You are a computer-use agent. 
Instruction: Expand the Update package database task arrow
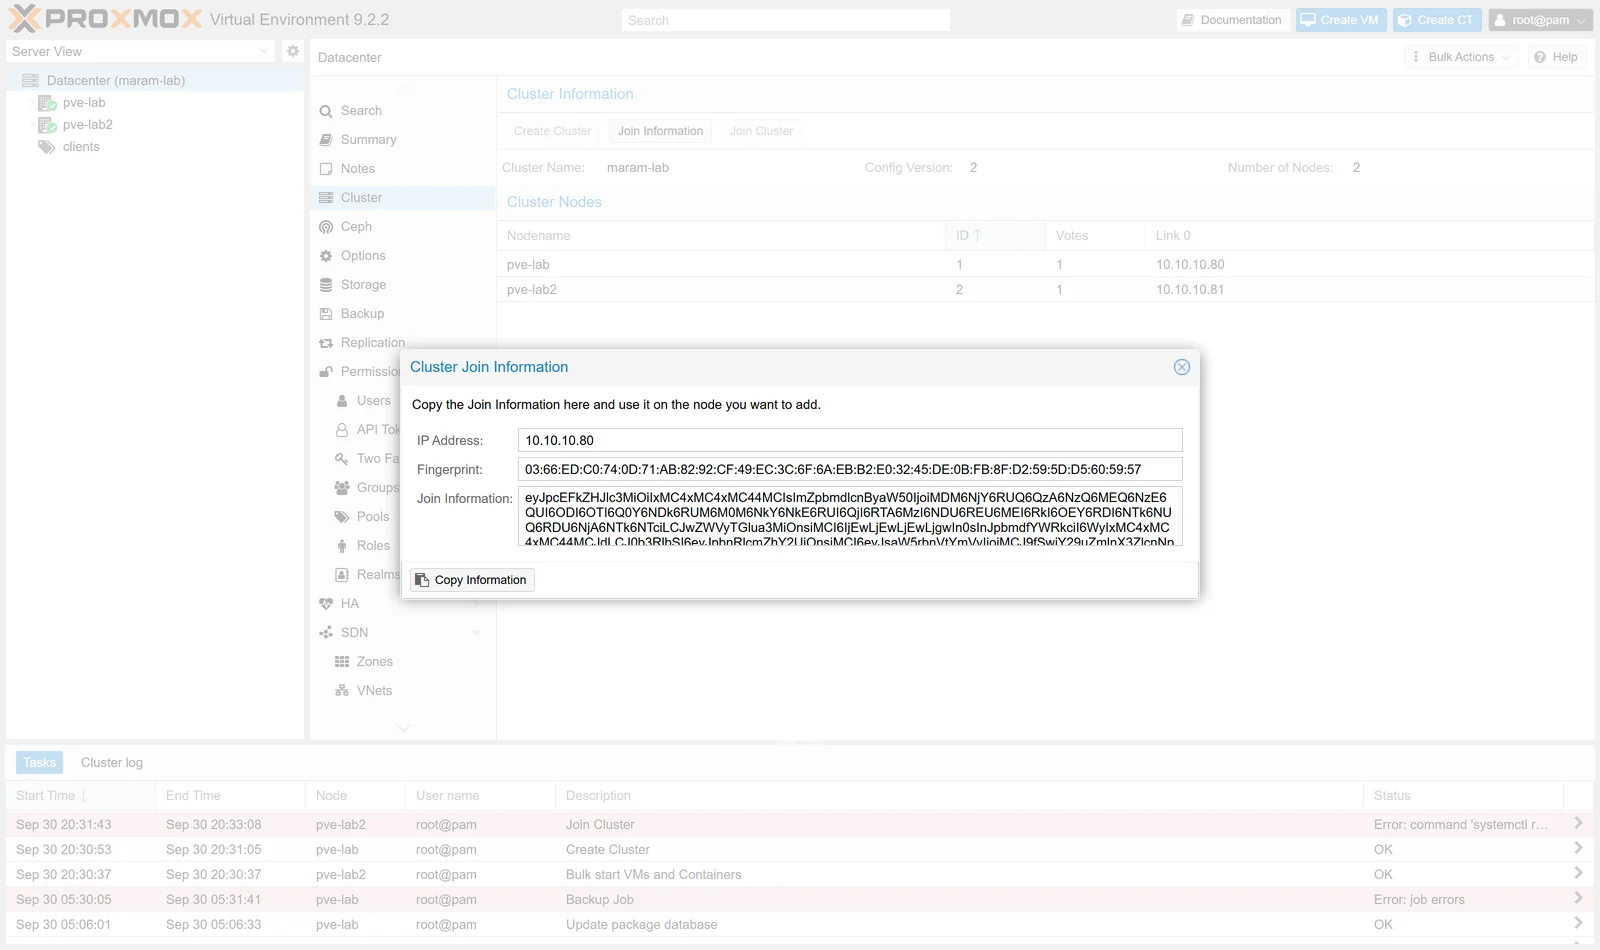click(x=1578, y=923)
